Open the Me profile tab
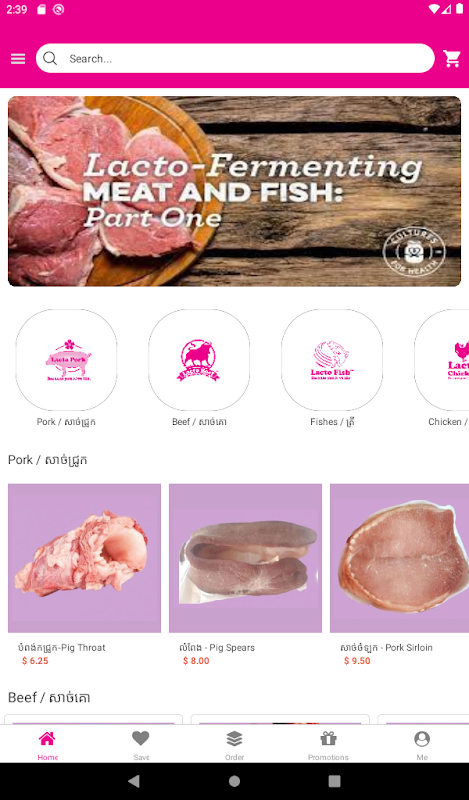Screen dimensions: 469x800 click(x=422, y=744)
